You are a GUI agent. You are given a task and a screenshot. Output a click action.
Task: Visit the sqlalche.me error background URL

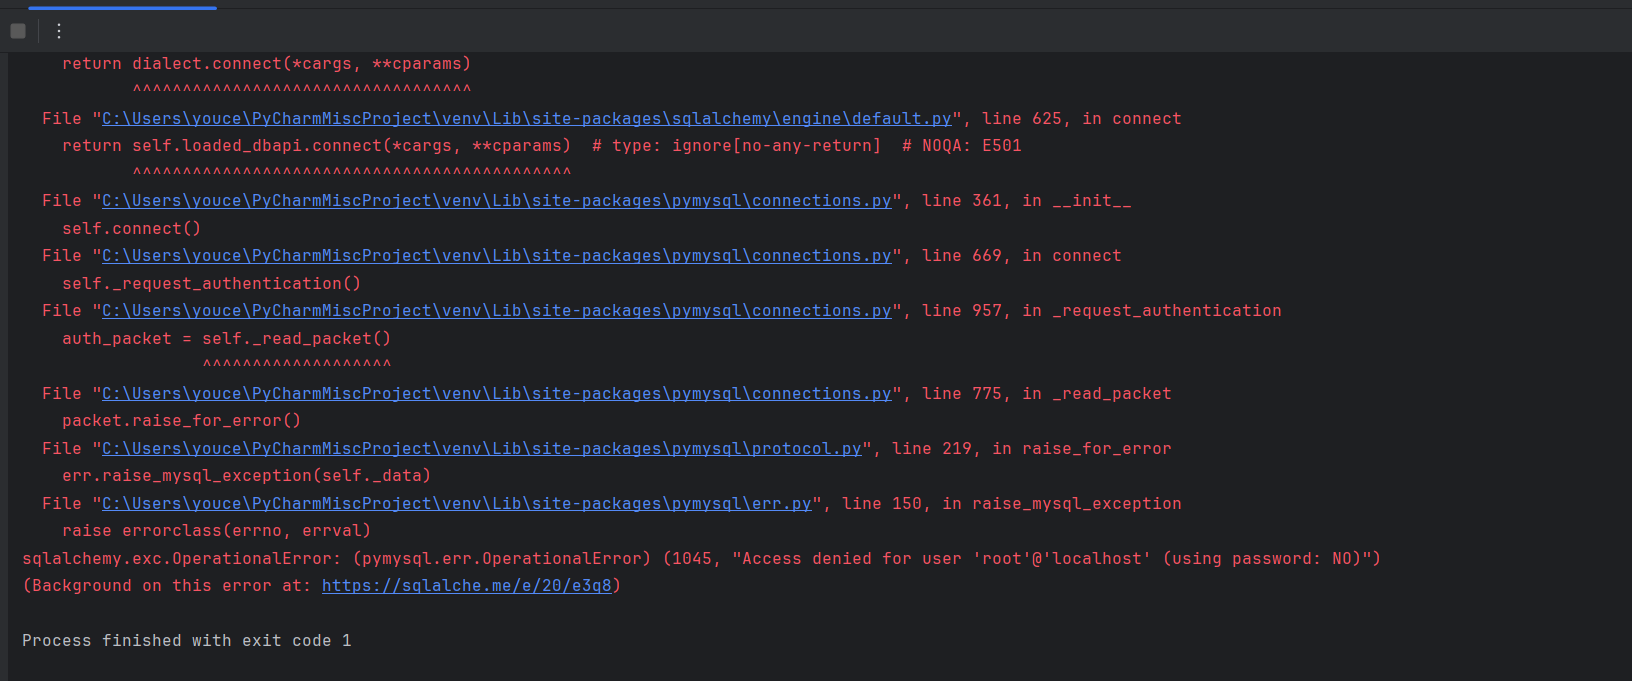[466, 586]
